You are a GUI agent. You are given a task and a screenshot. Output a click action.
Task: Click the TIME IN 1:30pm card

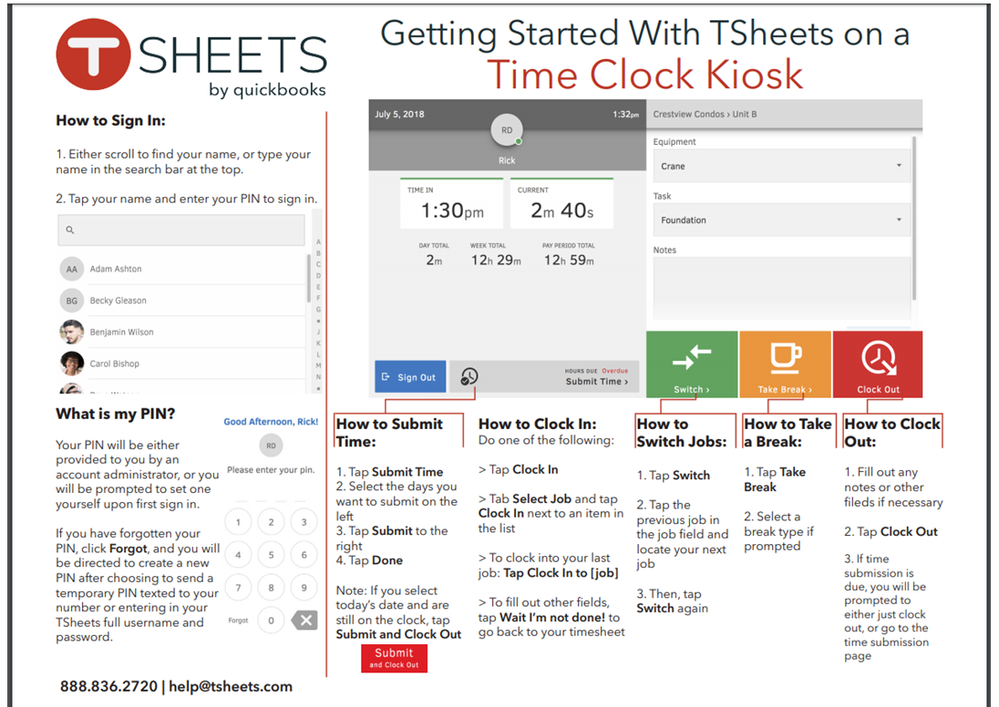(x=452, y=203)
